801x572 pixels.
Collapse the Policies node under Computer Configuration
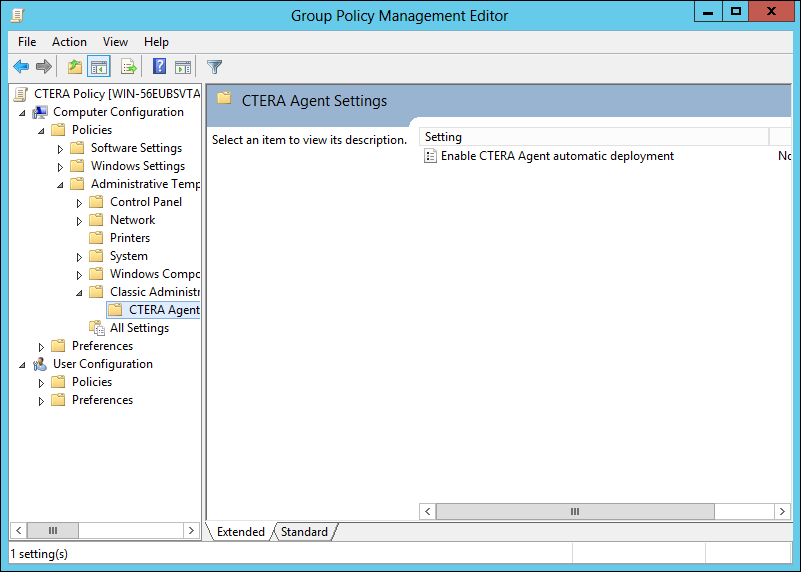tap(41, 131)
